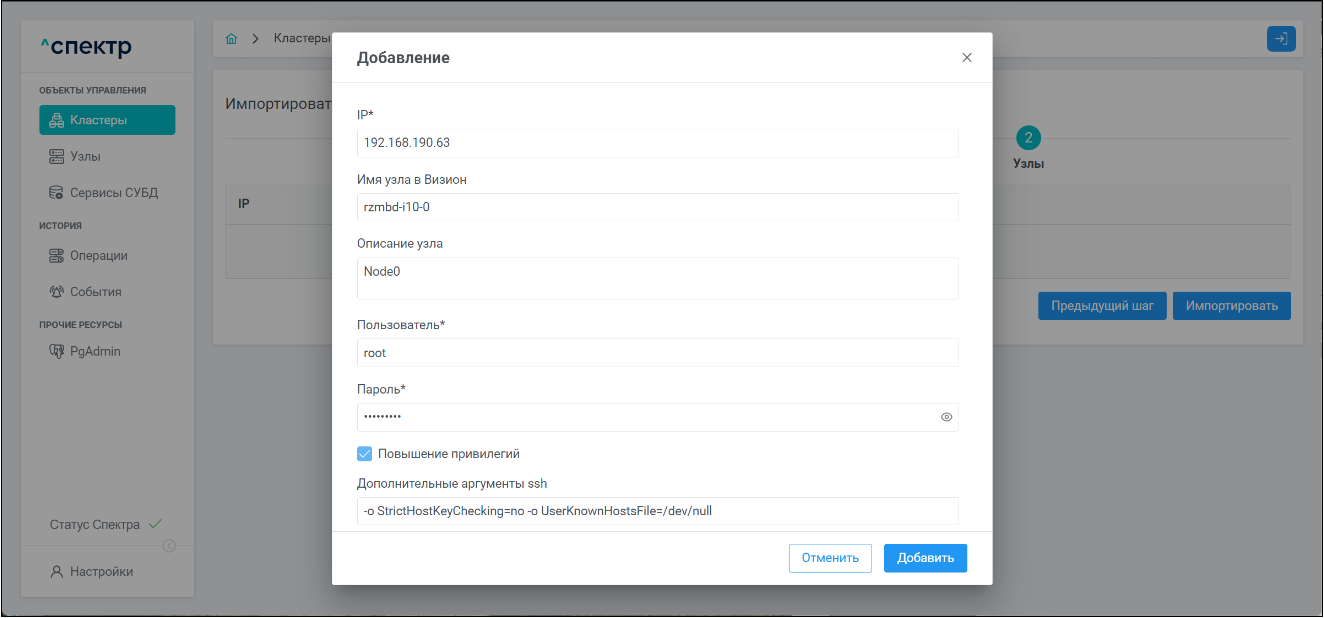1324x618 pixels.
Task: Open События in the sidebar
Action: [95, 292]
